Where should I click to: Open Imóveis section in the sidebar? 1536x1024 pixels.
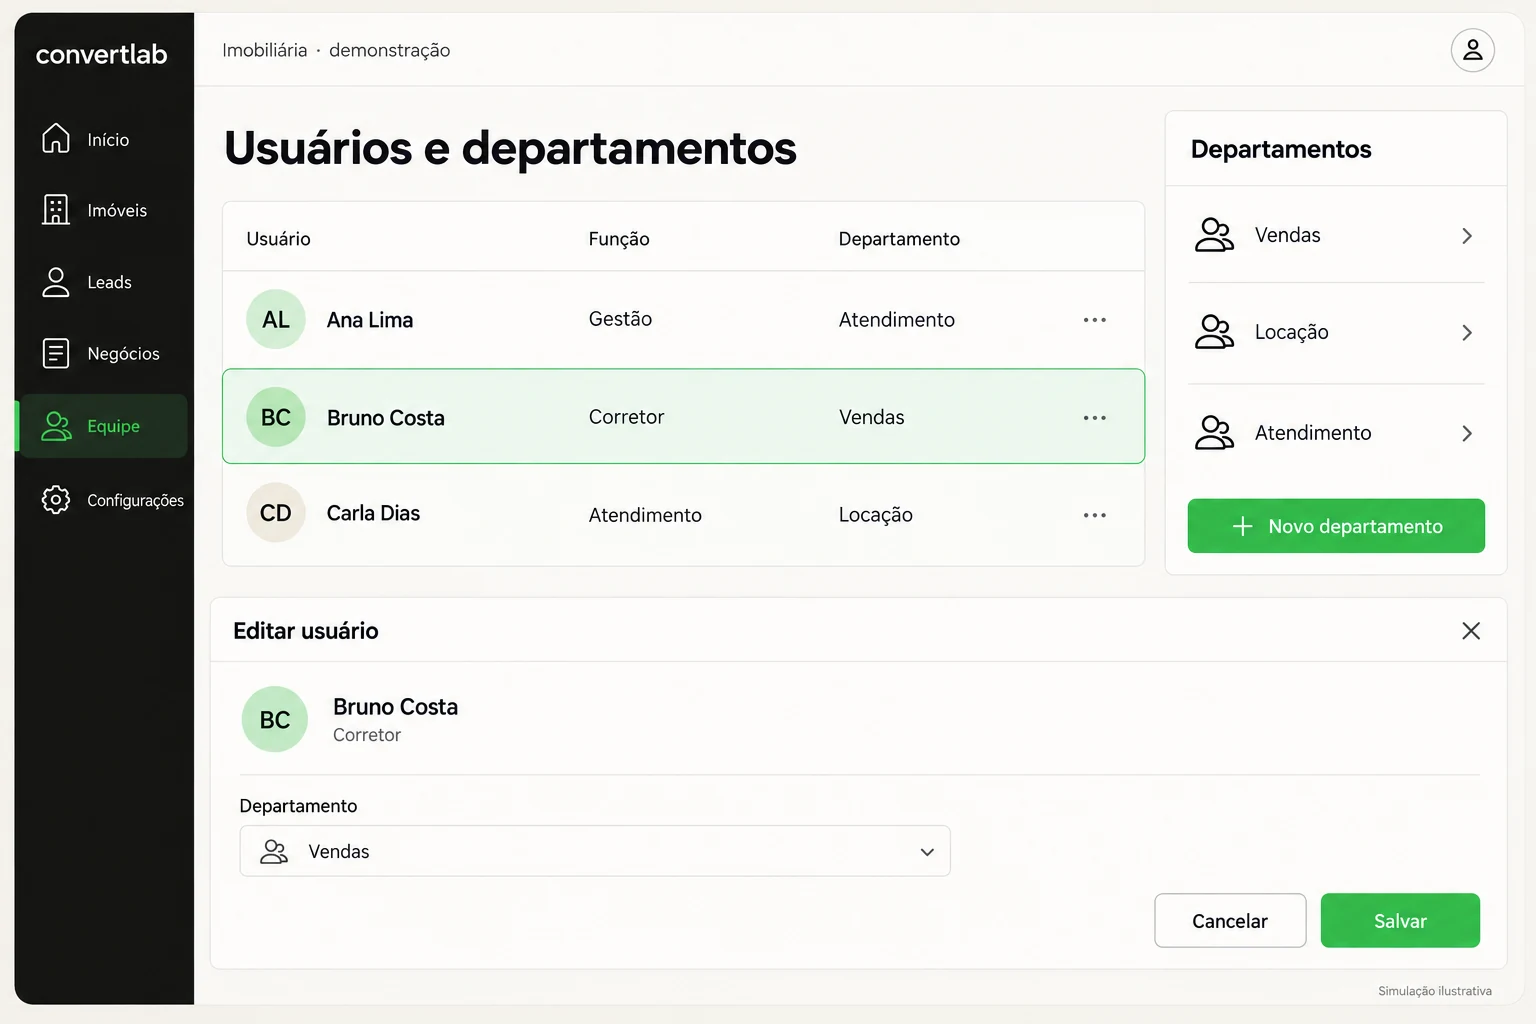point(105,210)
